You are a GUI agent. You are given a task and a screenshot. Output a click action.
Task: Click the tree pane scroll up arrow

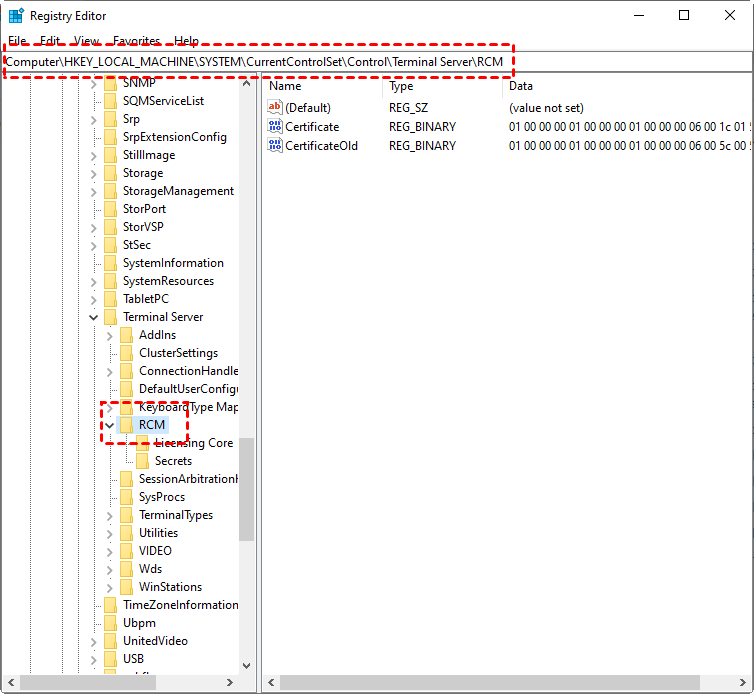[247, 83]
